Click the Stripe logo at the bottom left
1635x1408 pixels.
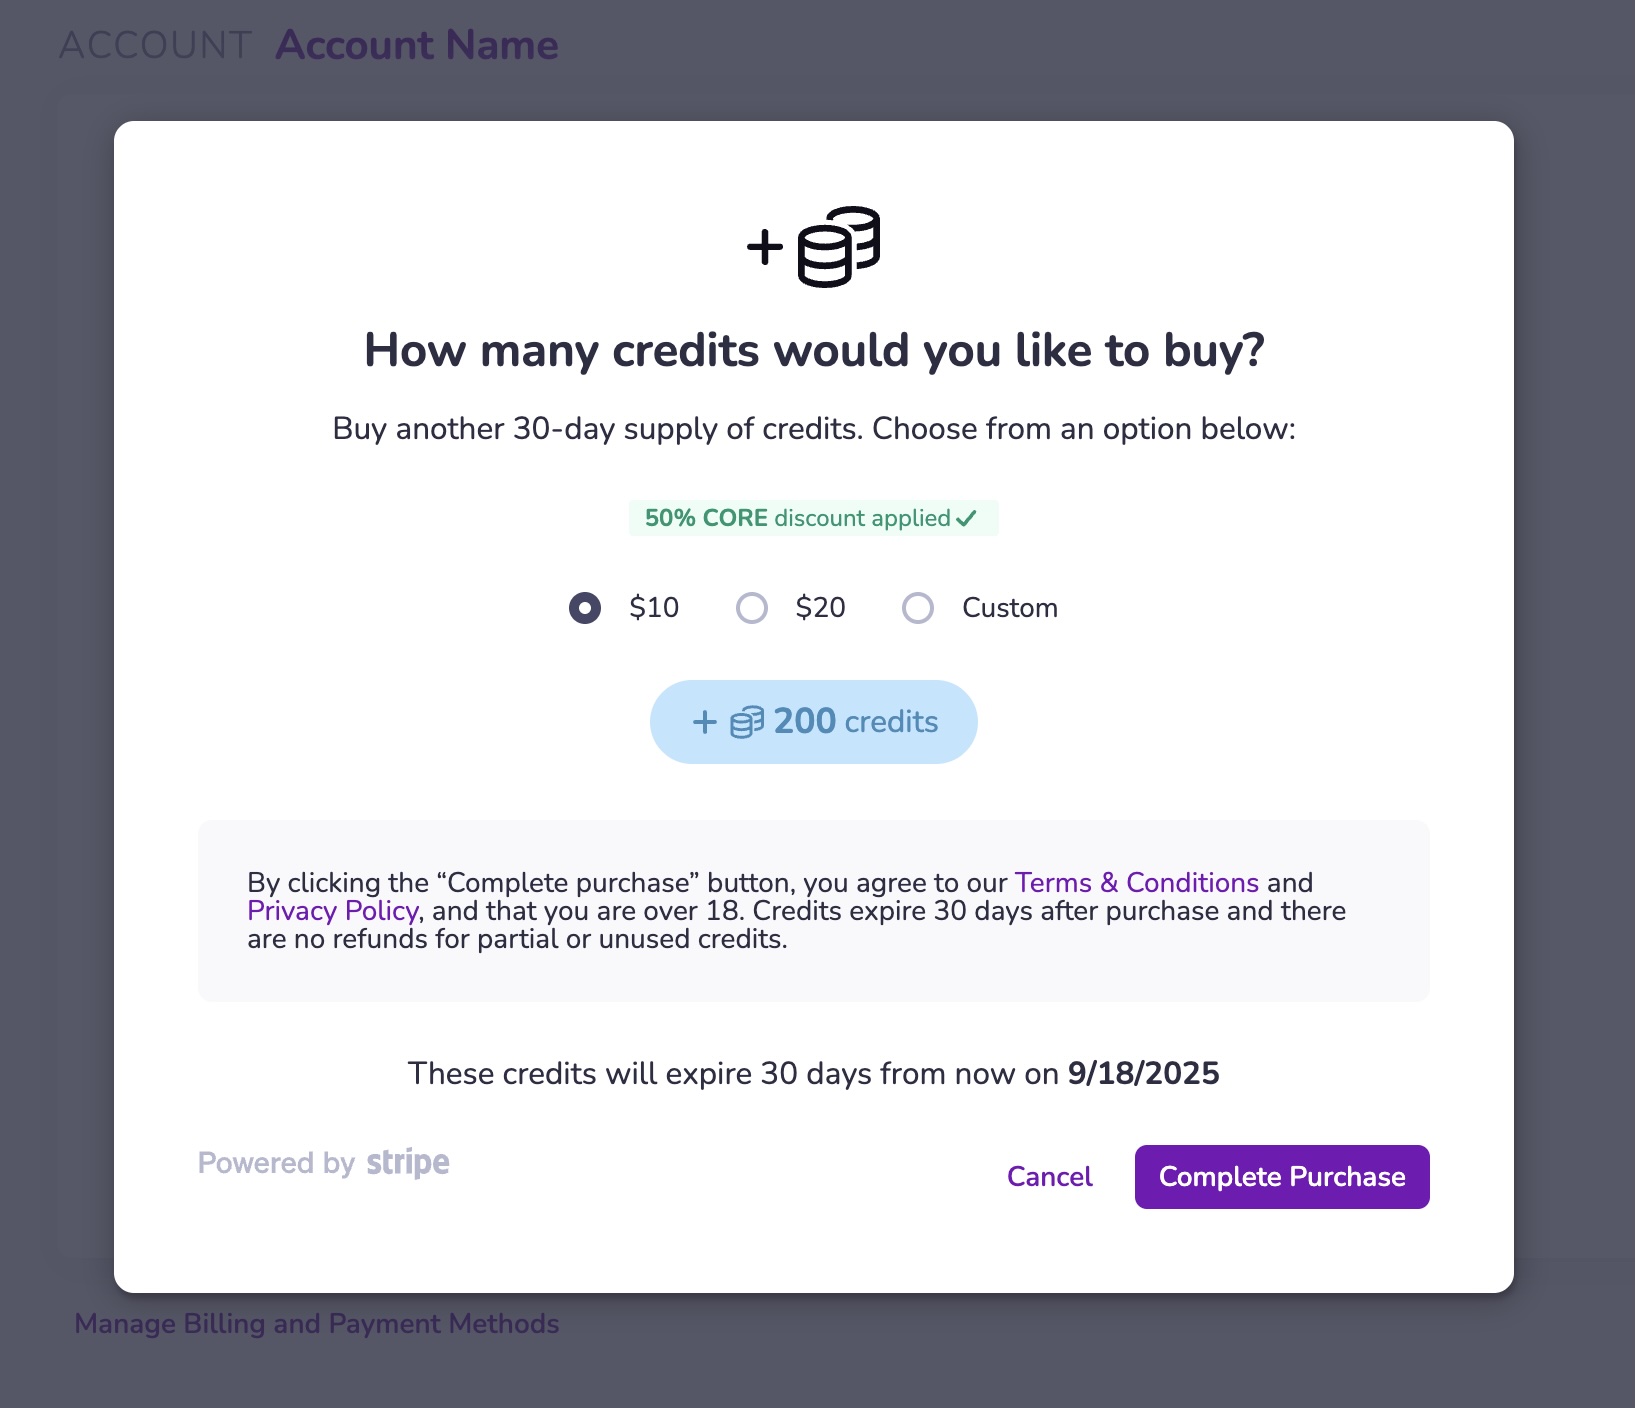tap(407, 1162)
